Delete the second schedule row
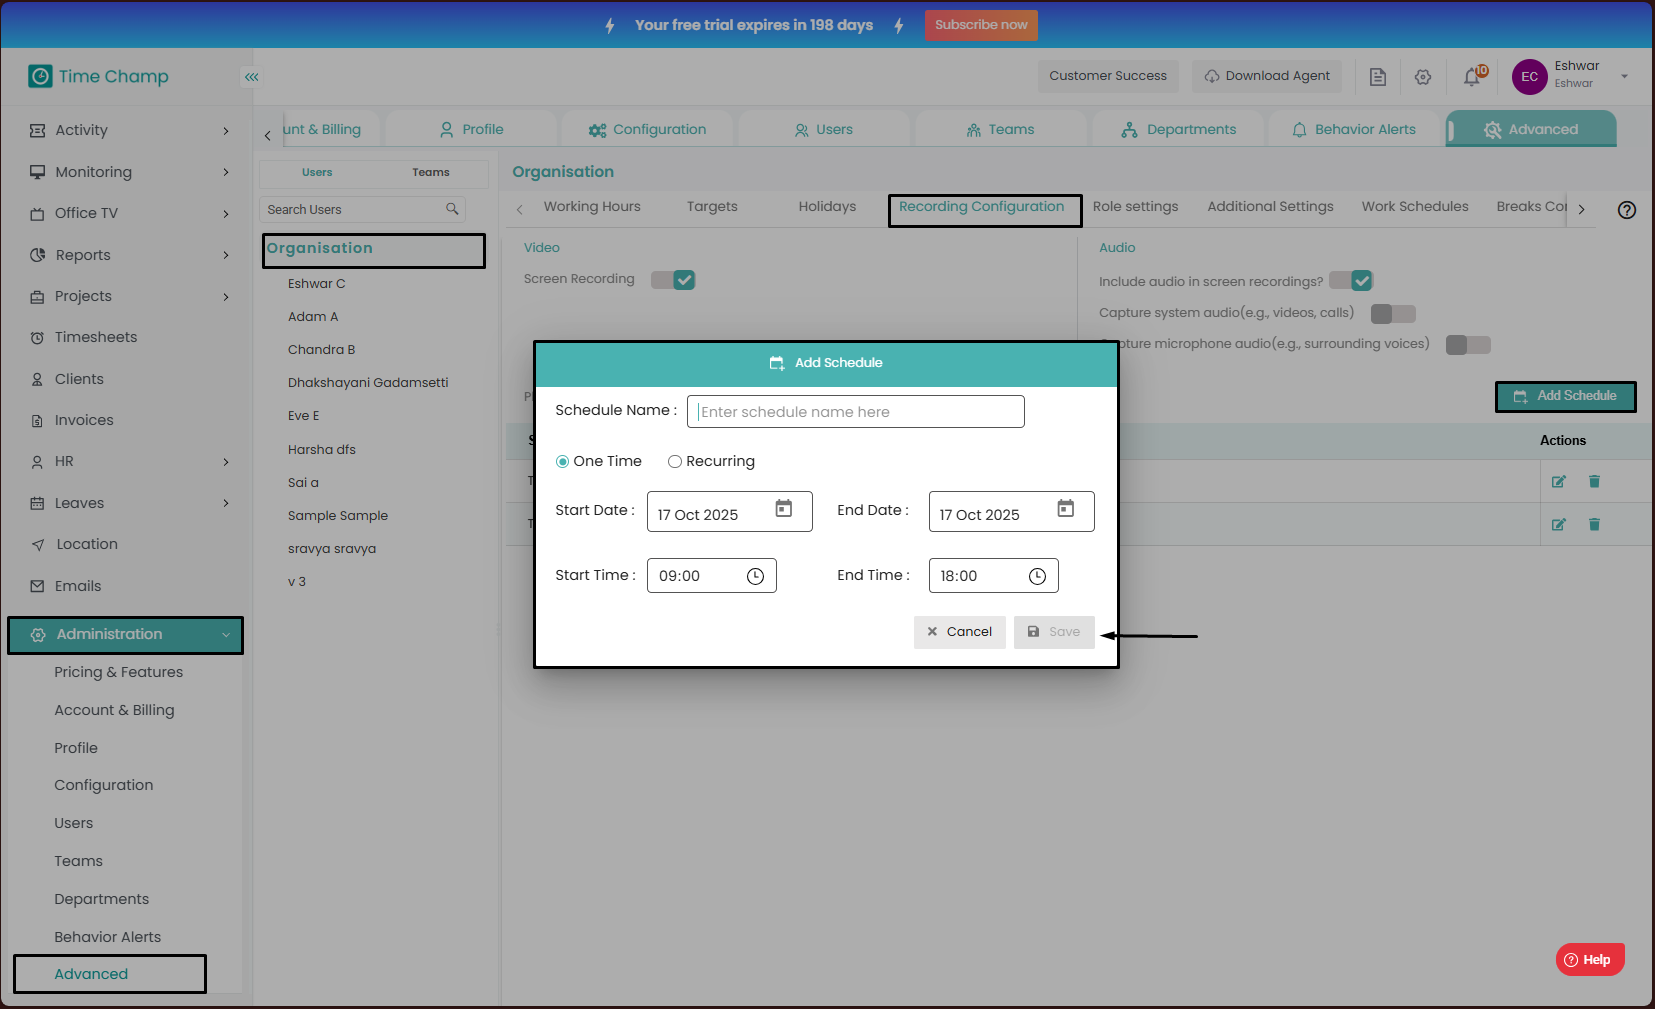 1594,525
